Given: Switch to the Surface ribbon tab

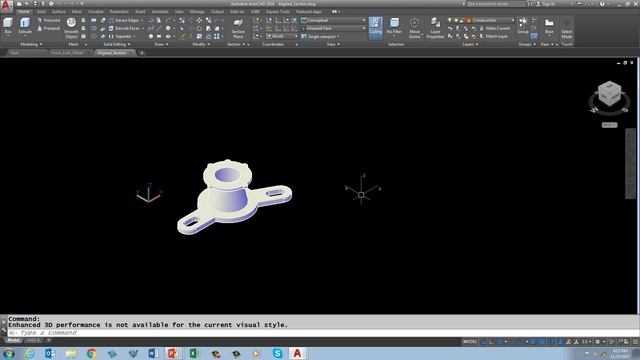Looking at the screenshot, I should 59,12.
